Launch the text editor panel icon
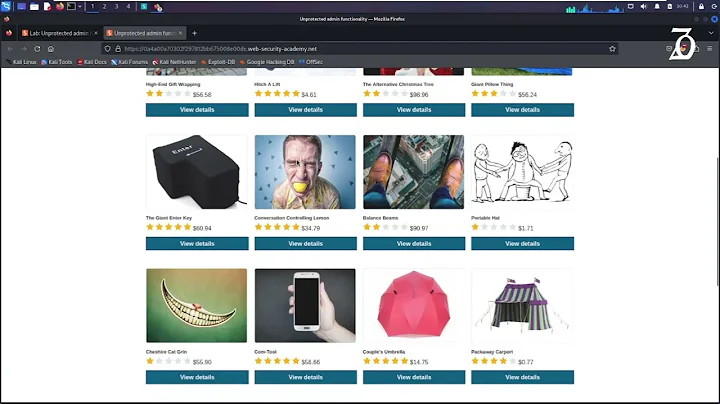The height and width of the screenshot is (404, 720). pos(47,7)
